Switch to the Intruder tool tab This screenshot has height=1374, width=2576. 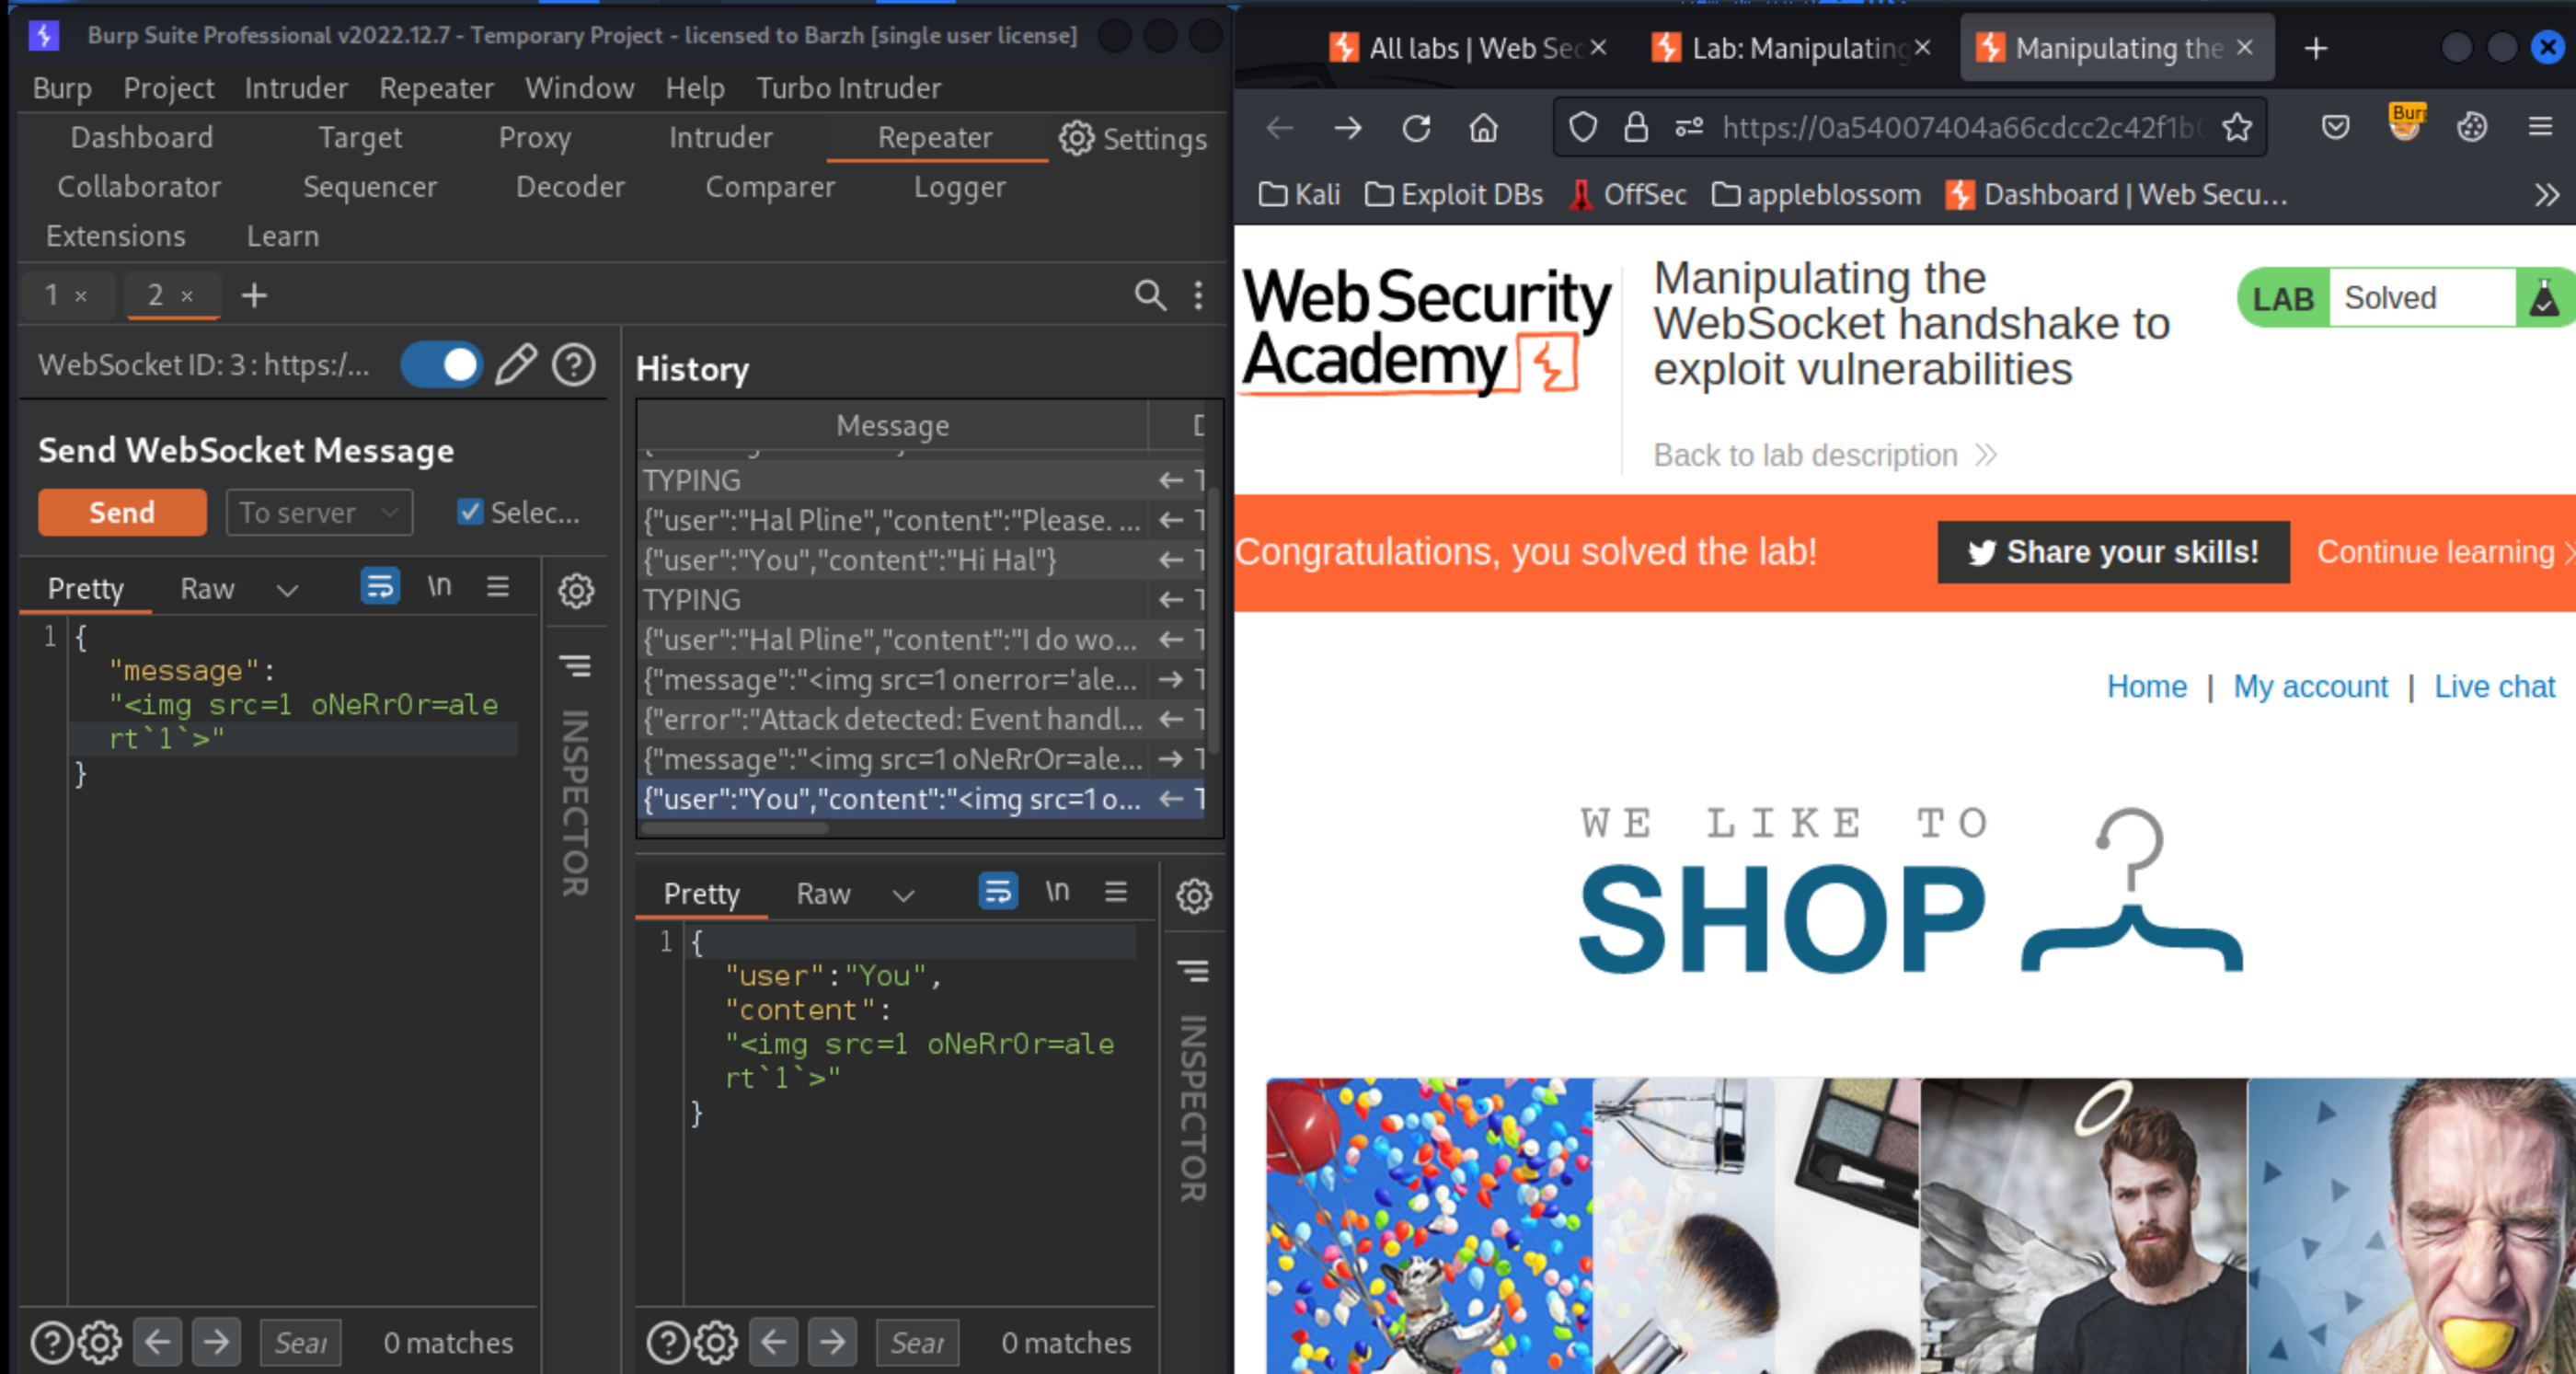(721, 138)
